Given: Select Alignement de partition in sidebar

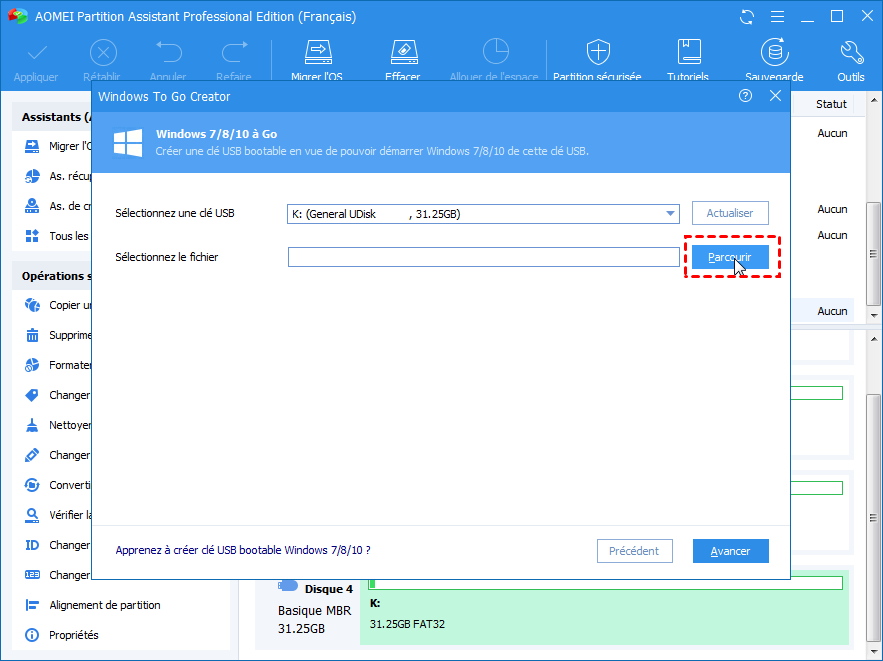Looking at the screenshot, I should point(105,605).
